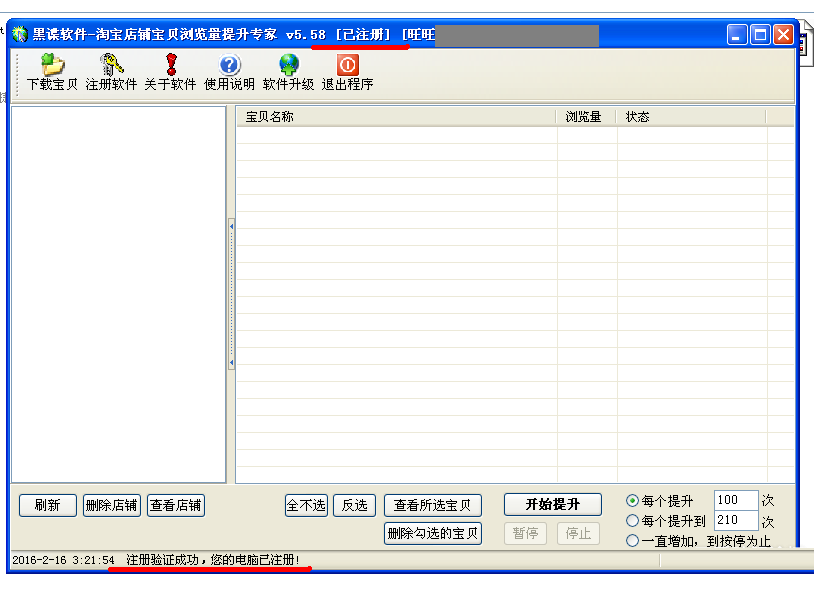Click the 100 times input field

pyautogui.click(x=735, y=500)
